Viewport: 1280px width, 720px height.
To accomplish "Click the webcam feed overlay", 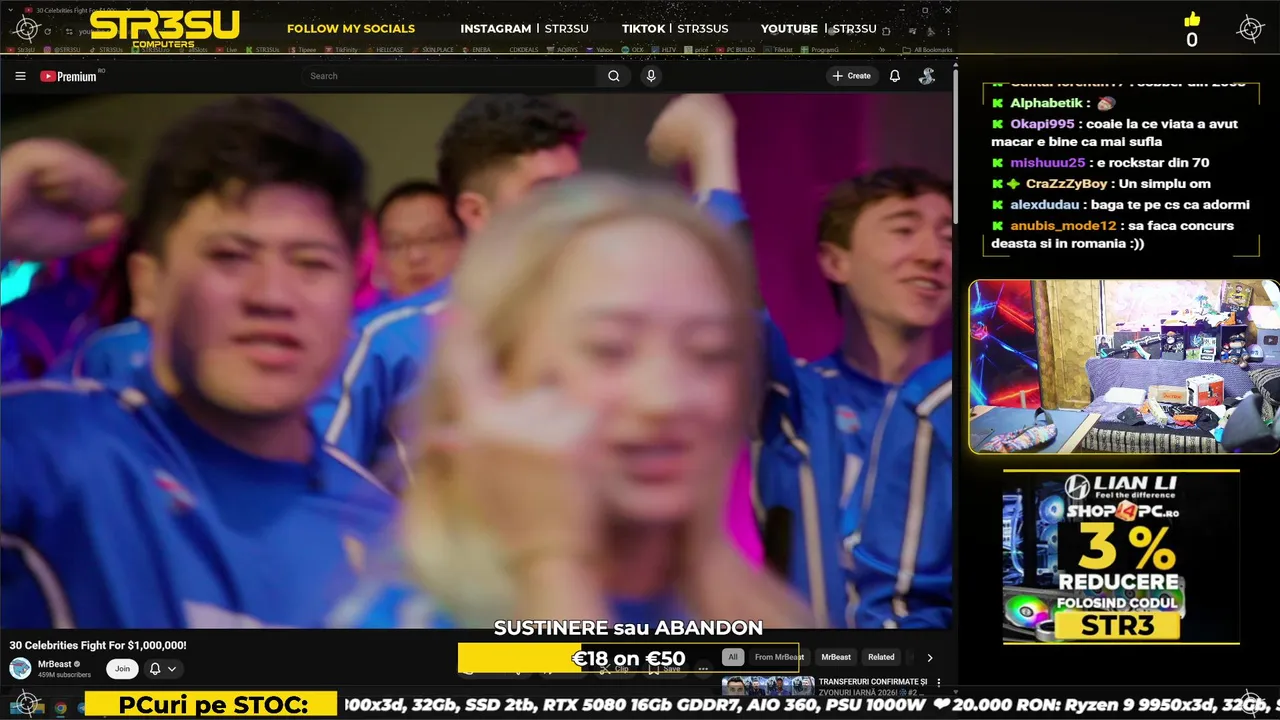I will coord(1124,366).
